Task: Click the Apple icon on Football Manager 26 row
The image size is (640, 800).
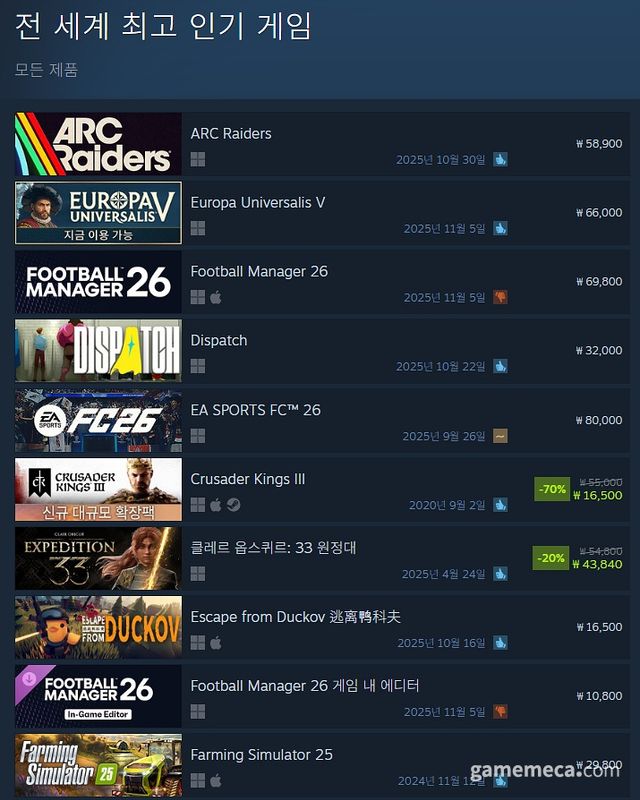Action: coord(216,297)
